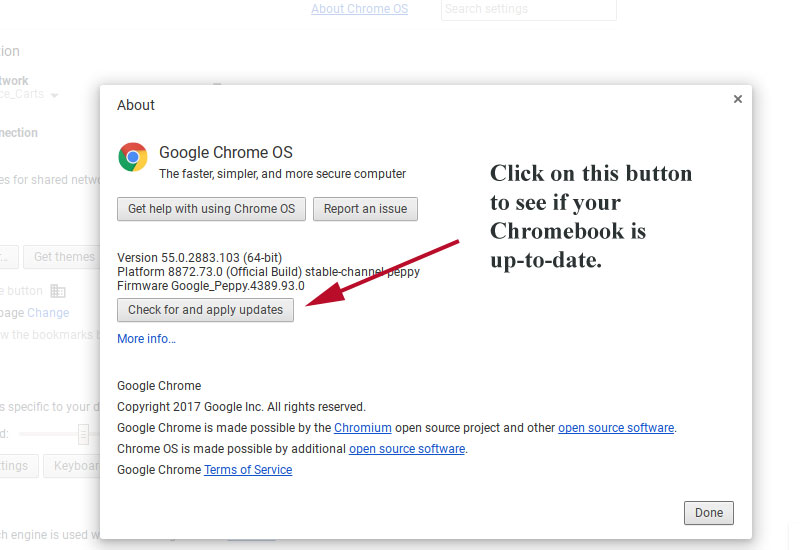Open Google Chrome Terms of Service link

click(248, 469)
